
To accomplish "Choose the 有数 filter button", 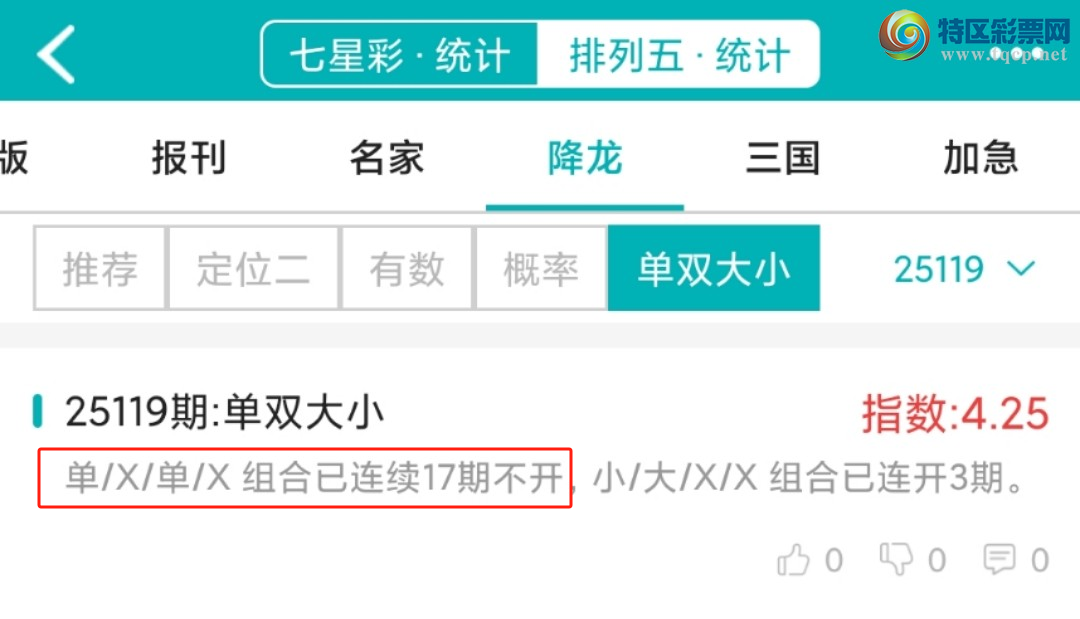I will pos(406,268).
